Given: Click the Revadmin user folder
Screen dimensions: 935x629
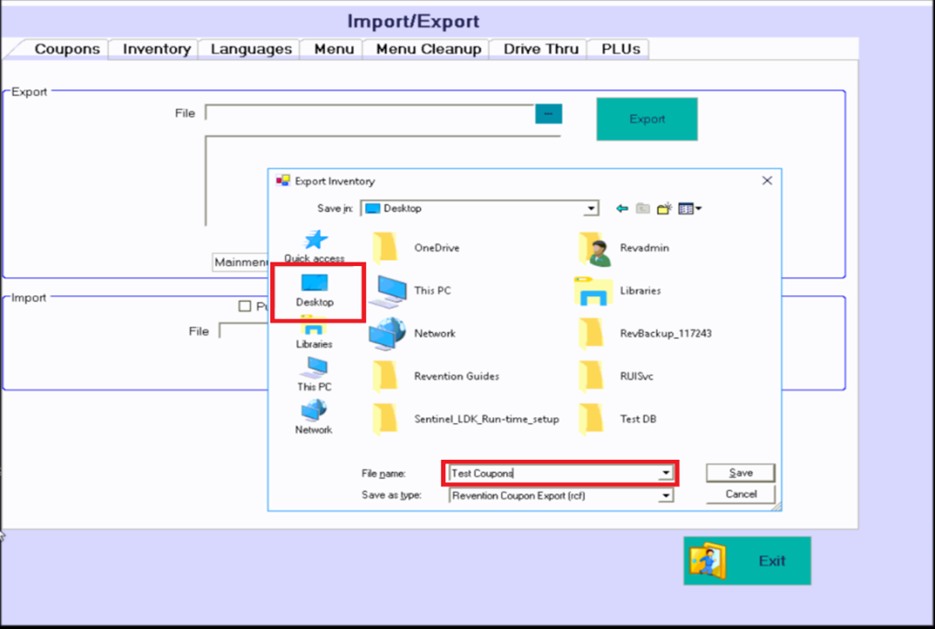Looking at the screenshot, I should [x=644, y=248].
